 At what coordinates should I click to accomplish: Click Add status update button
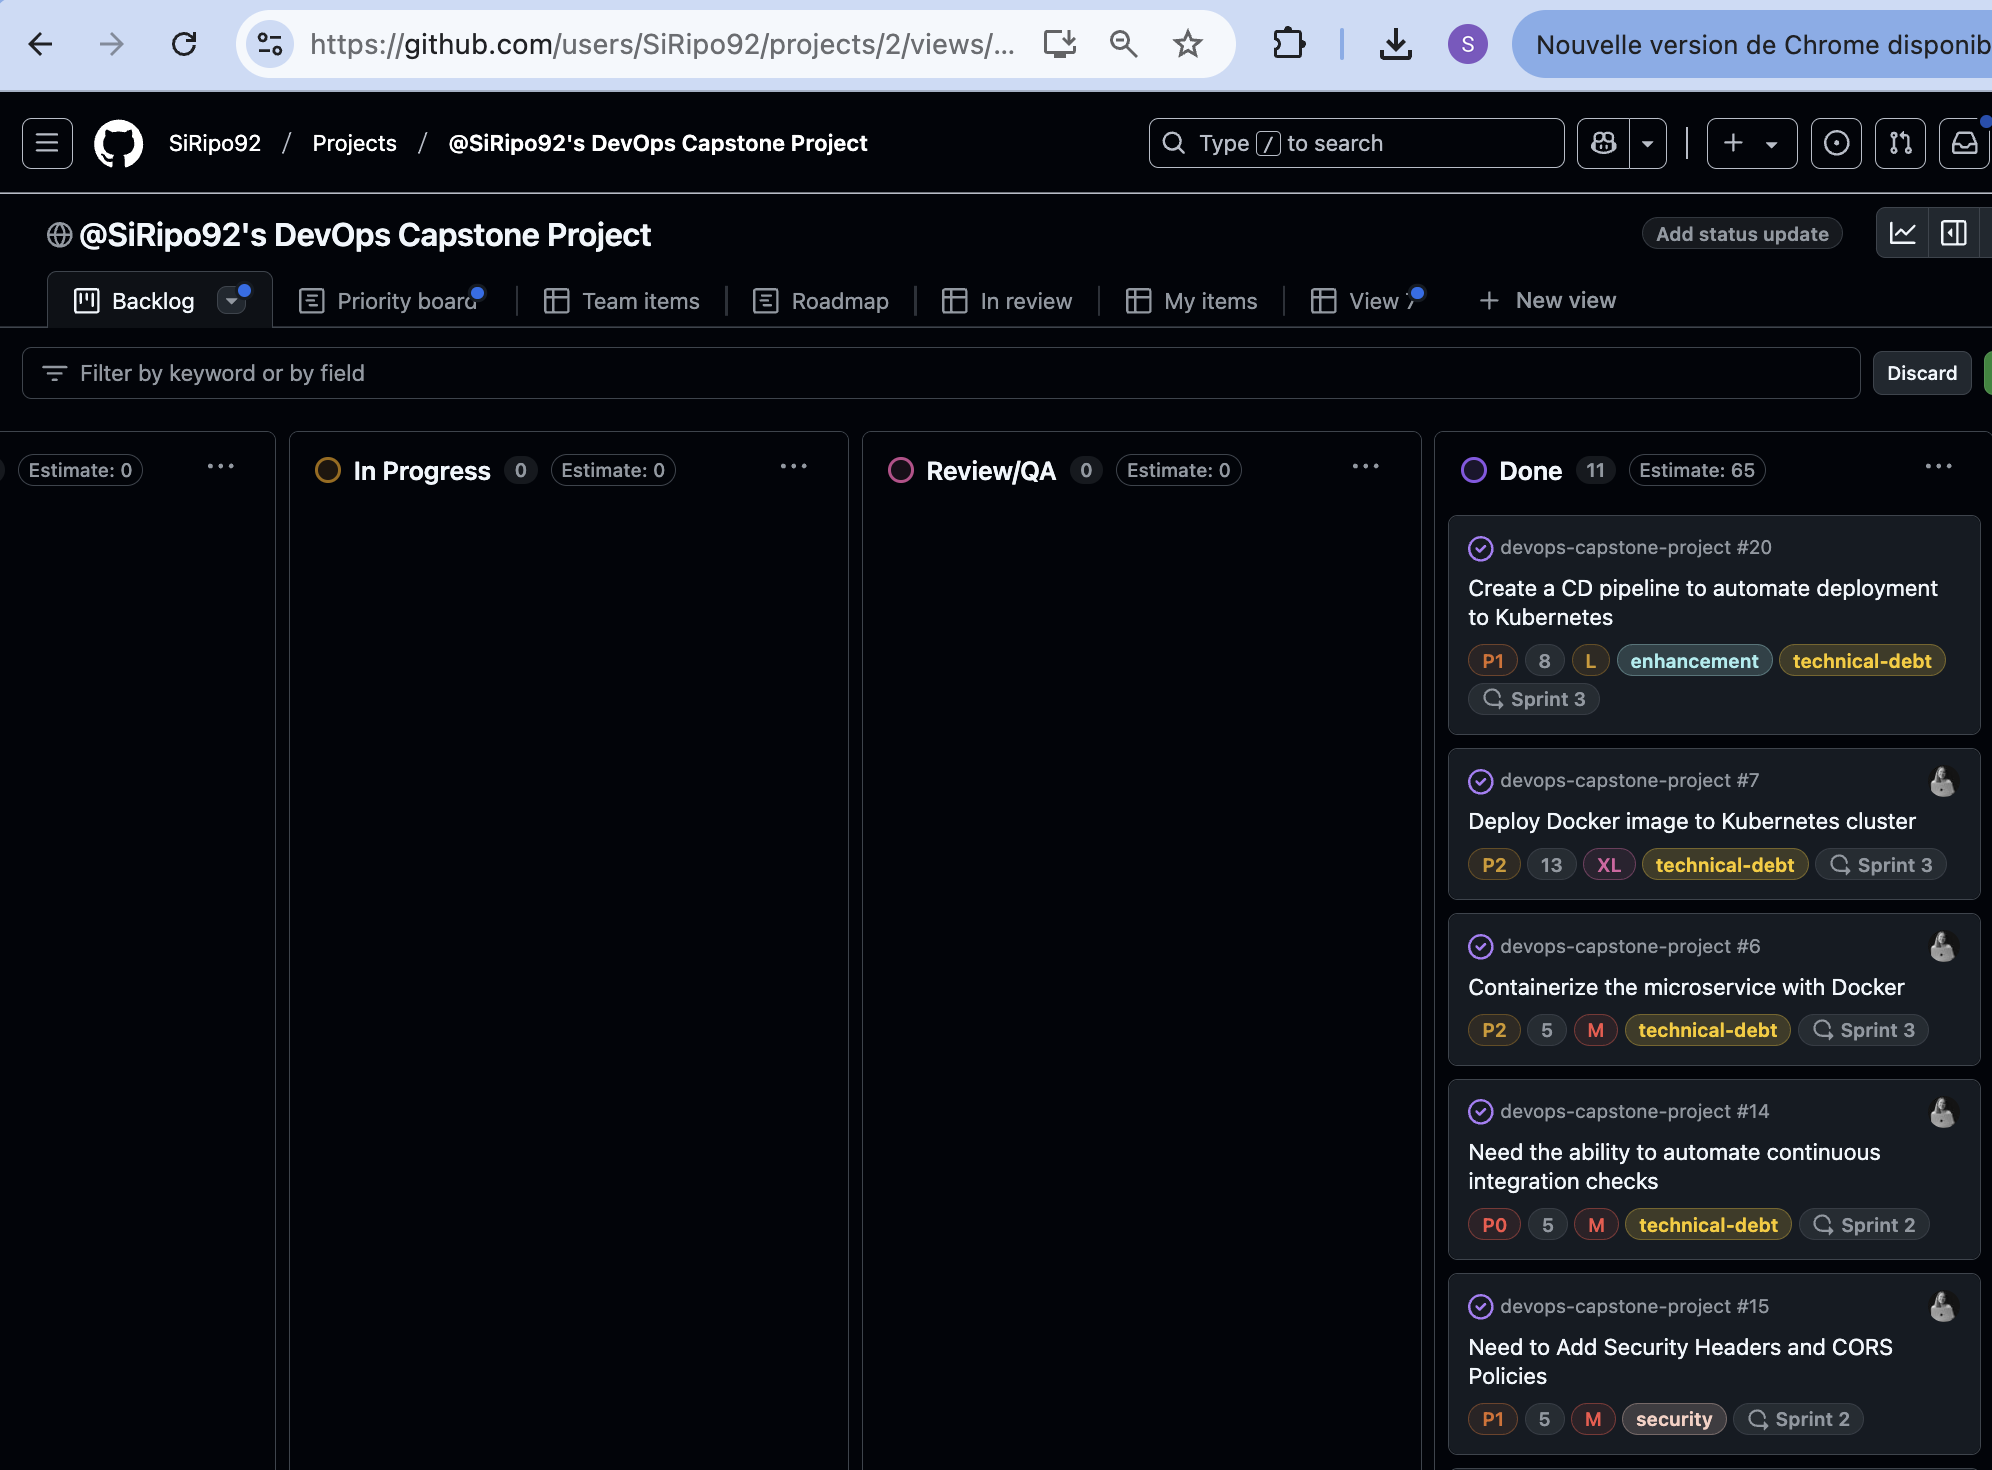pos(1742,233)
